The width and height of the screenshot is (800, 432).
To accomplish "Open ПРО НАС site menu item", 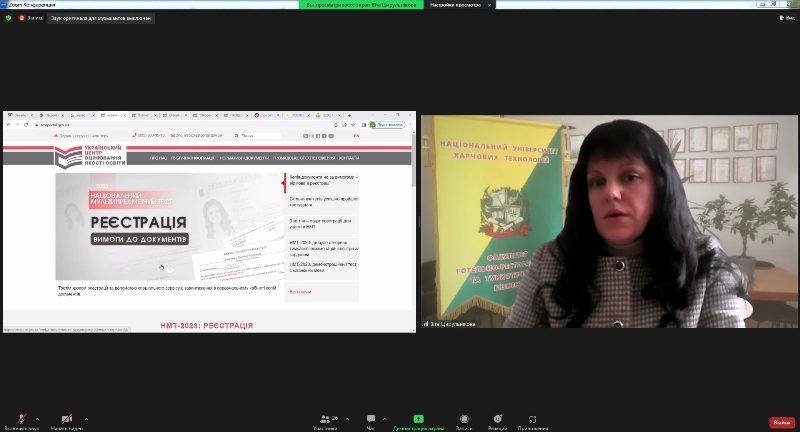I will [158, 158].
